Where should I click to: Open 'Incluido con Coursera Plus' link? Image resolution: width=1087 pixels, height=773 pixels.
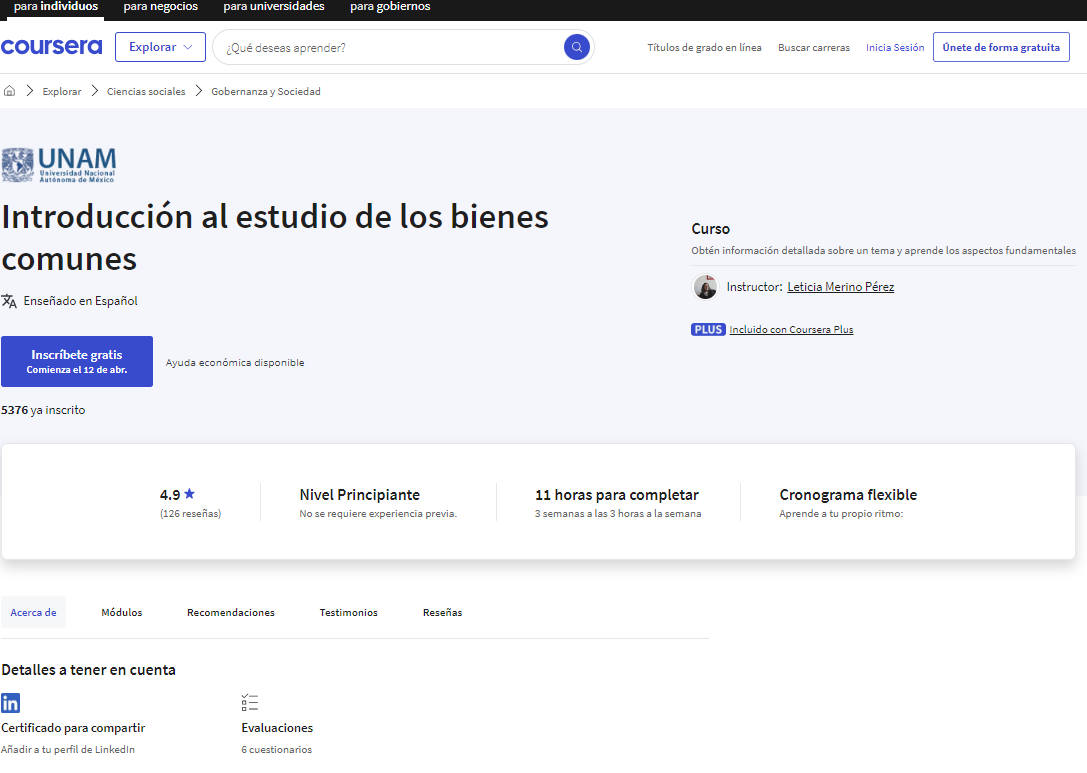click(x=791, y=329)
